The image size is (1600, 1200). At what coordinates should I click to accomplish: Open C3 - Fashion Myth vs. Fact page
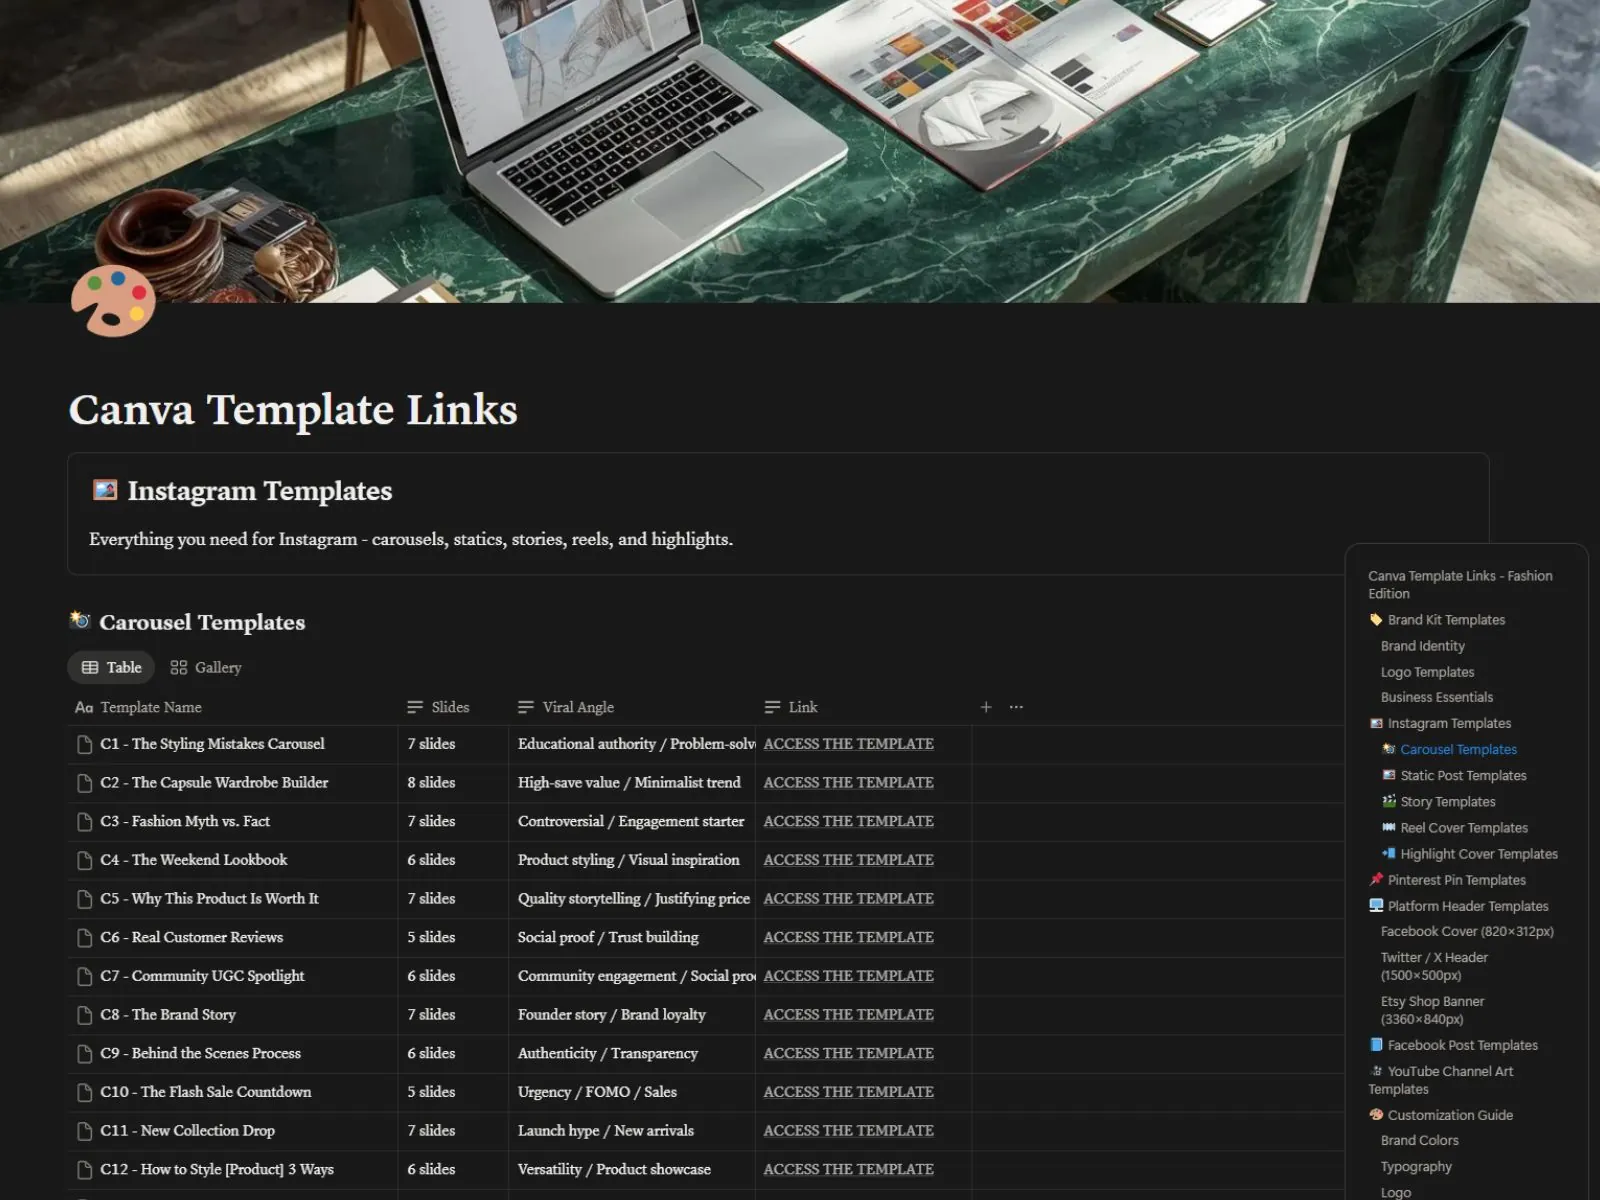(185, 822)
